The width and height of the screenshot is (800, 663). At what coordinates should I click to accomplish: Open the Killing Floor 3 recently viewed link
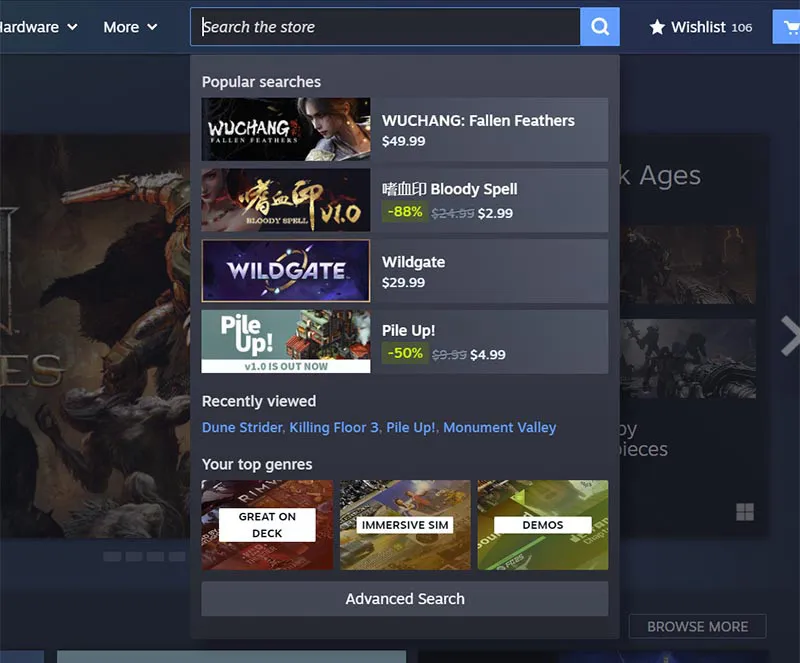coord(332,427)
